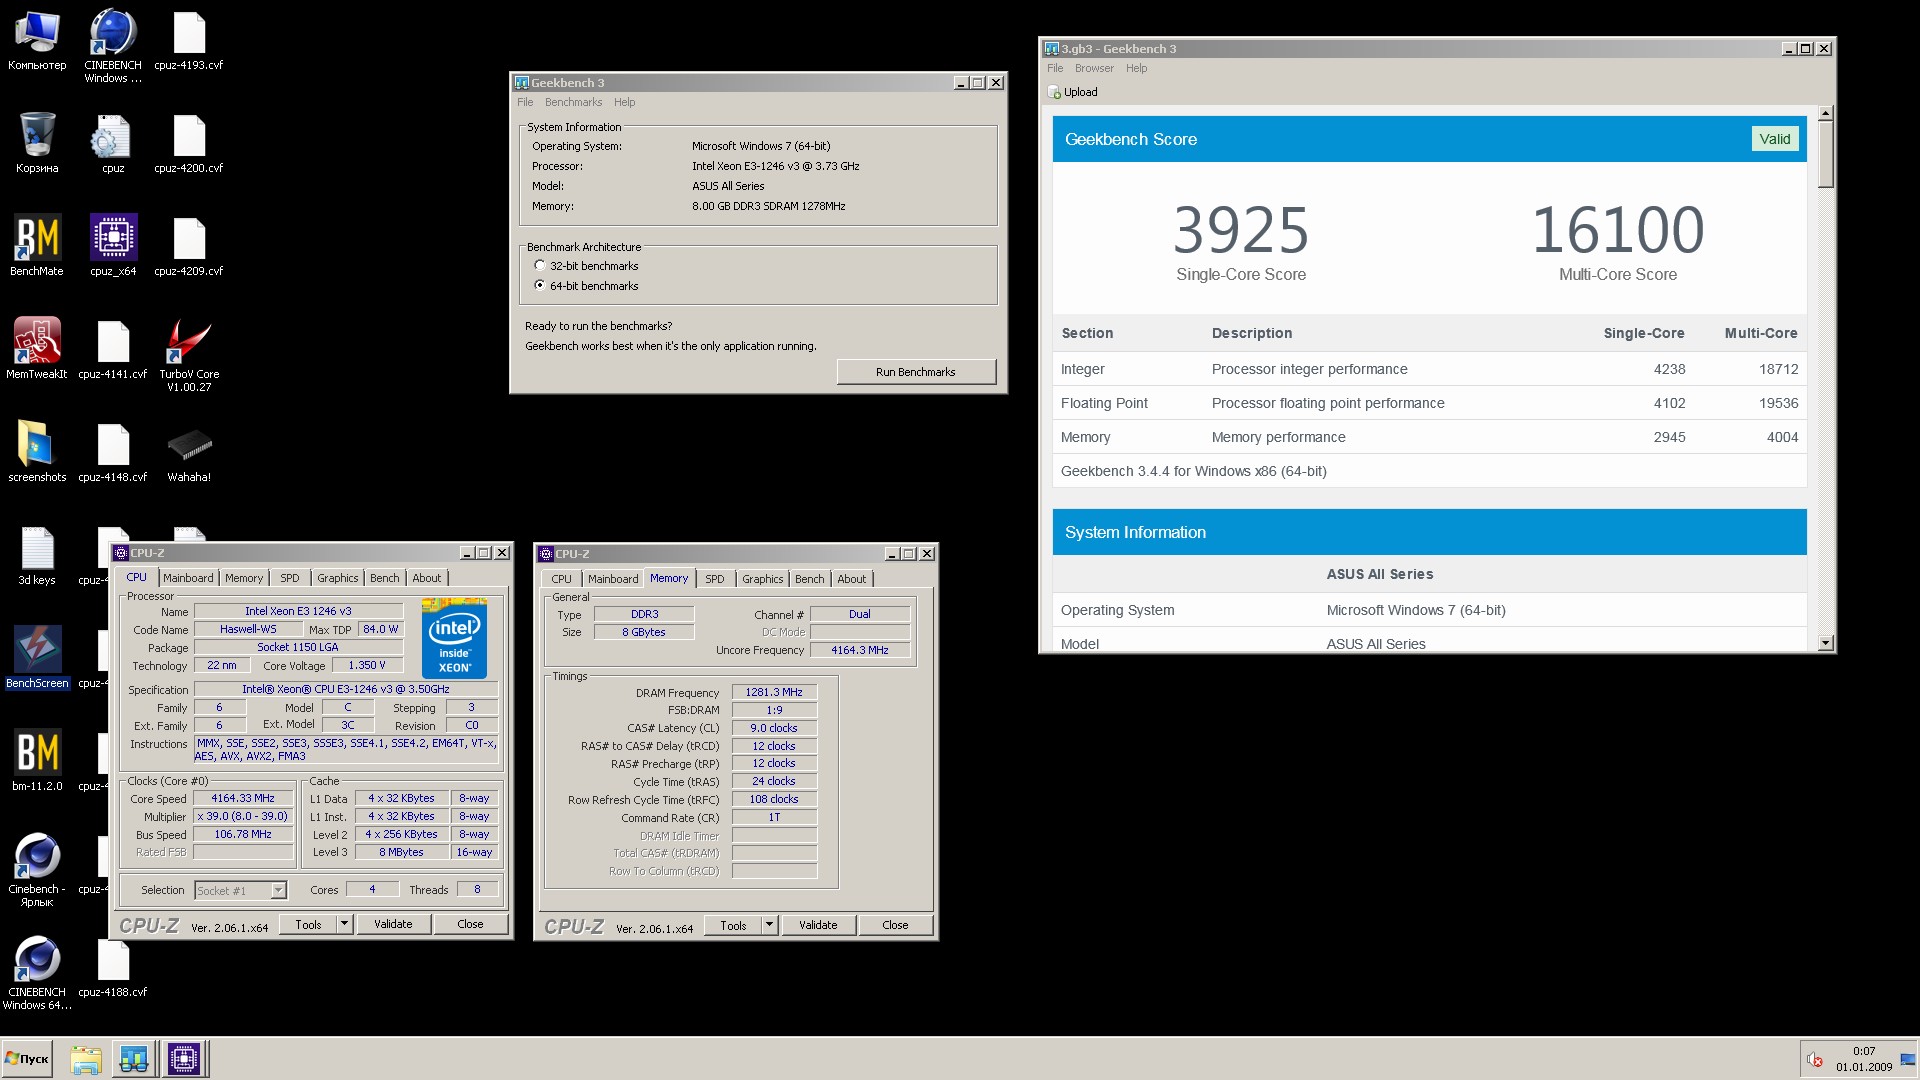Launch the BenchMate shortcut icon
The height and width of the screenshot is (1080, 1920).
37,246
